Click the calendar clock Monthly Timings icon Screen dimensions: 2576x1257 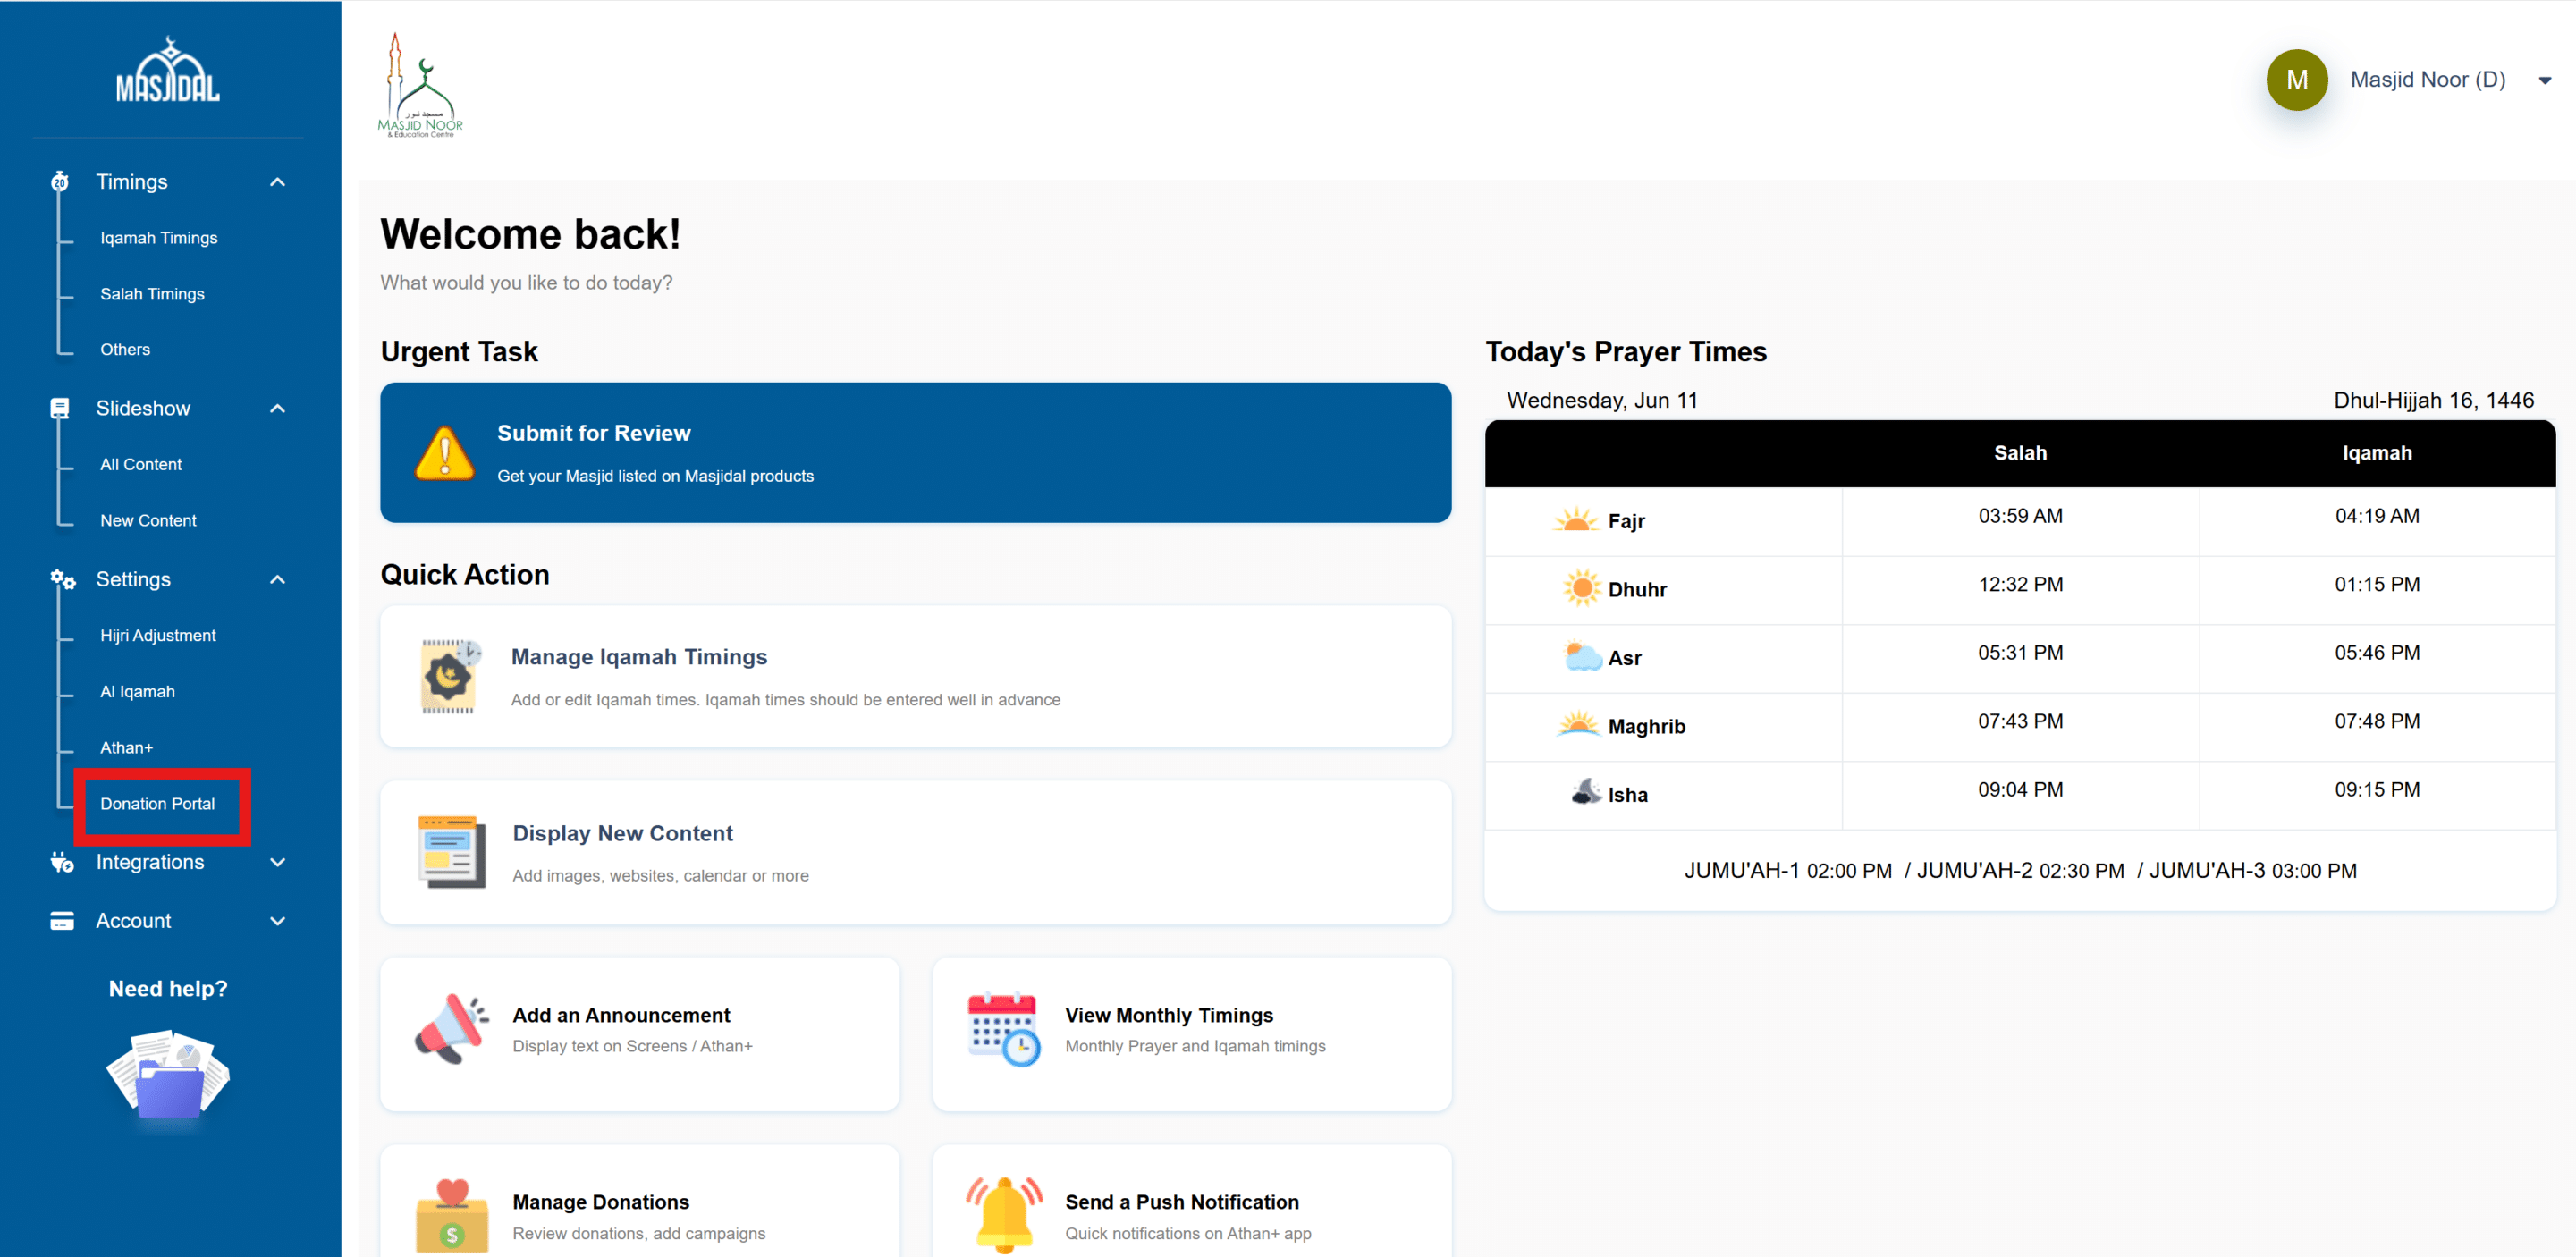pyautogui.click(x=1003, y=1029)
